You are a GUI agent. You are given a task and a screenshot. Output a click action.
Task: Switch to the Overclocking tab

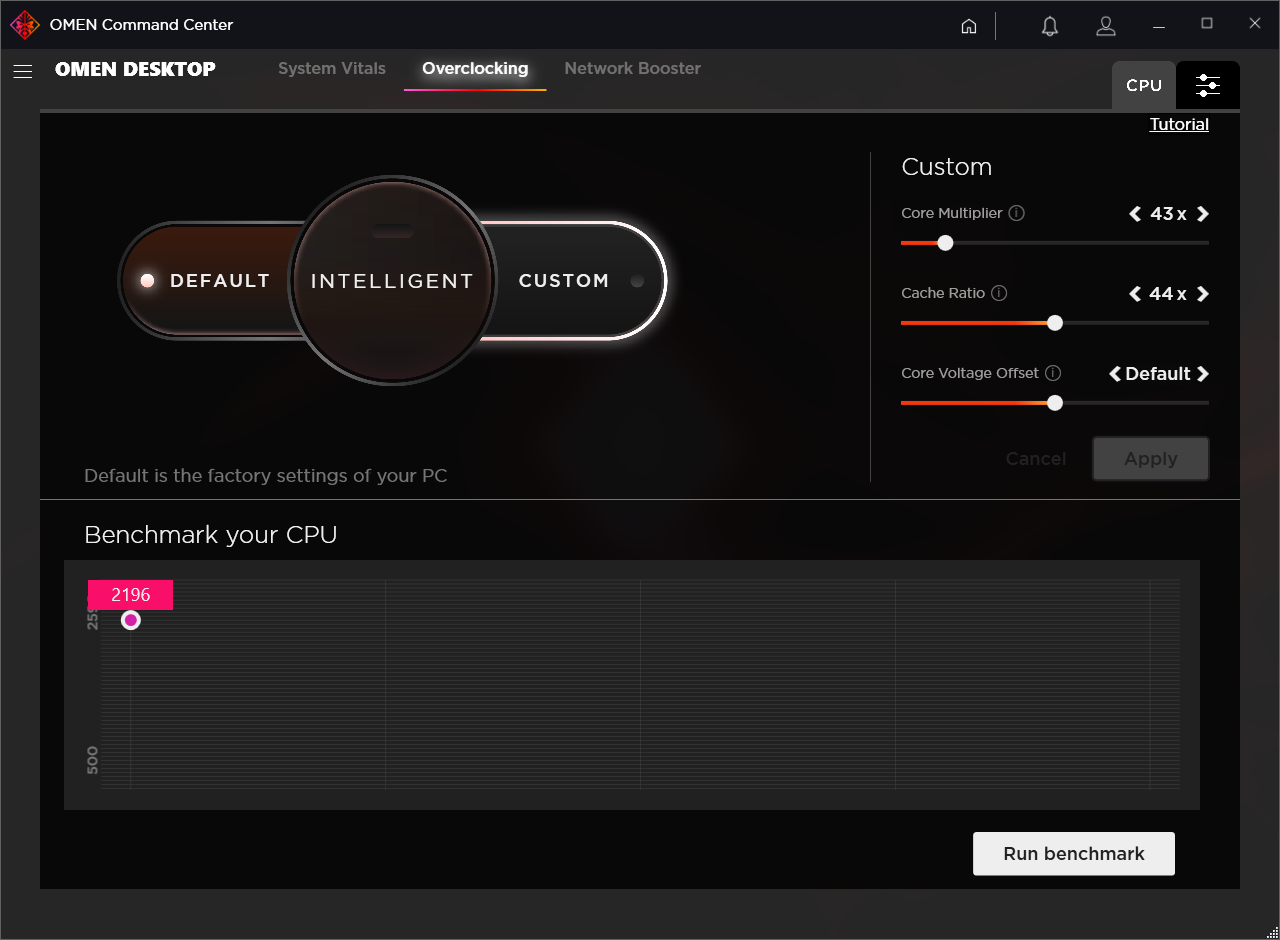point(475,69)
